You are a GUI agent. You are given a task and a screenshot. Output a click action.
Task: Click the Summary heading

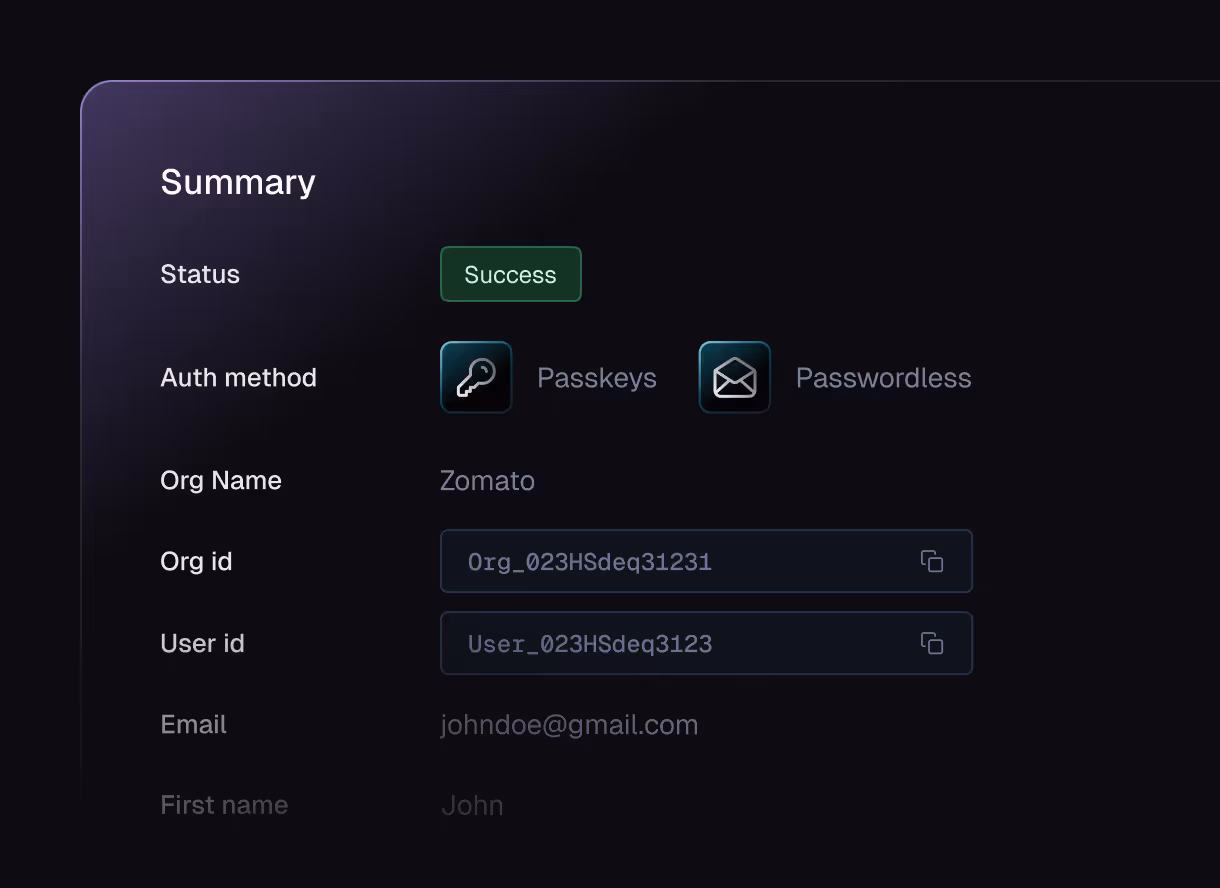tap(238, 182)
